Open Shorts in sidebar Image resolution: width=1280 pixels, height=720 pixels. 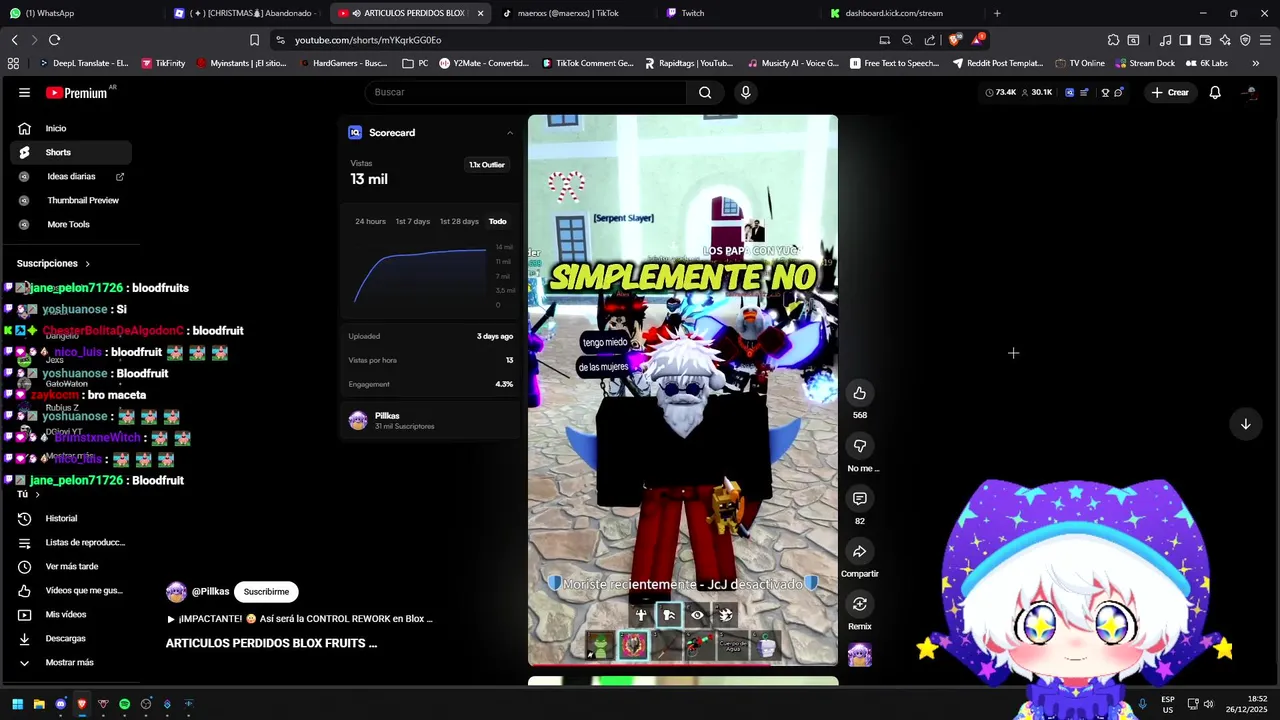70,152
